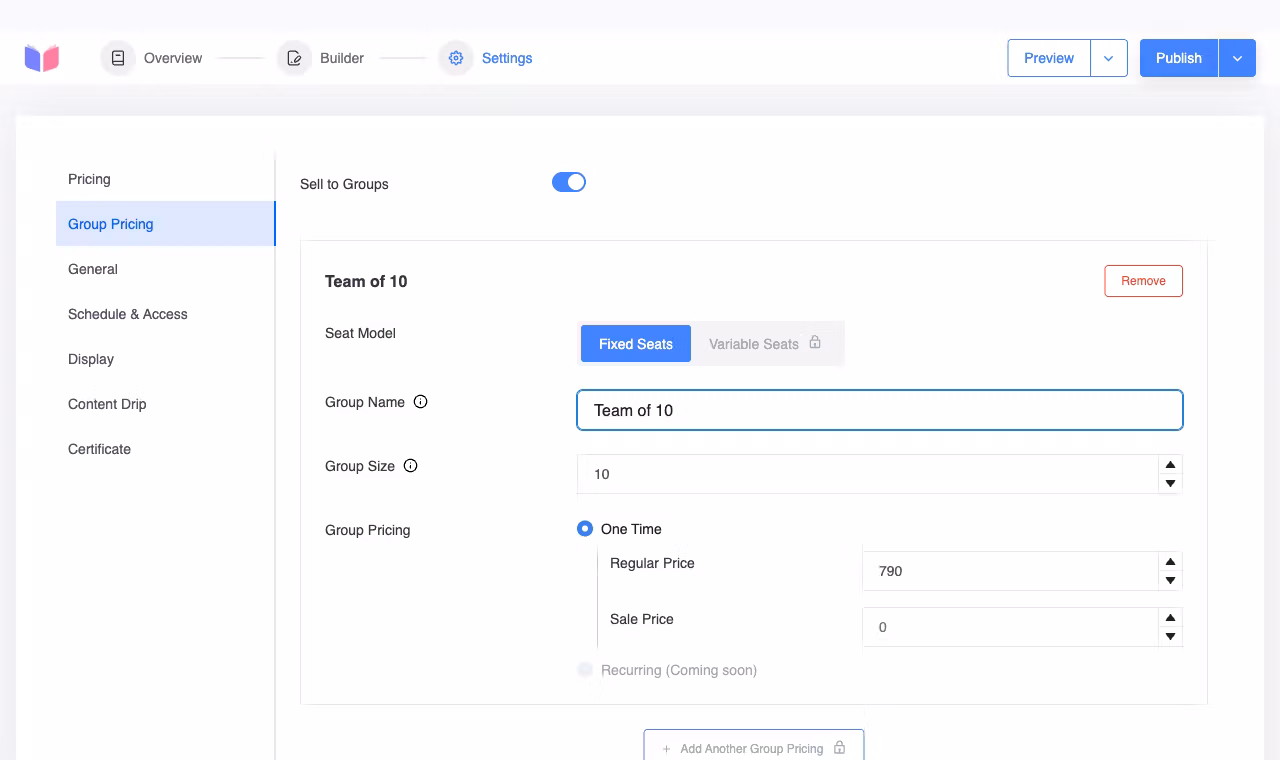Click the Group Name input field

tap(880, 410)
